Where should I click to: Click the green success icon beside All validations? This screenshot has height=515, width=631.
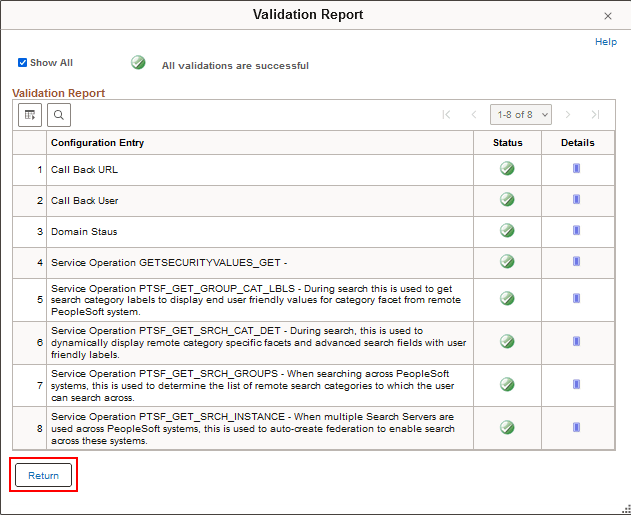138,63
